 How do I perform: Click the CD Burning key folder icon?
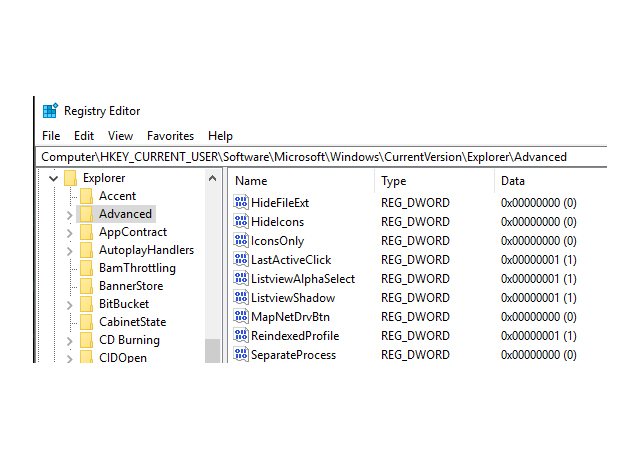point(87,340)
